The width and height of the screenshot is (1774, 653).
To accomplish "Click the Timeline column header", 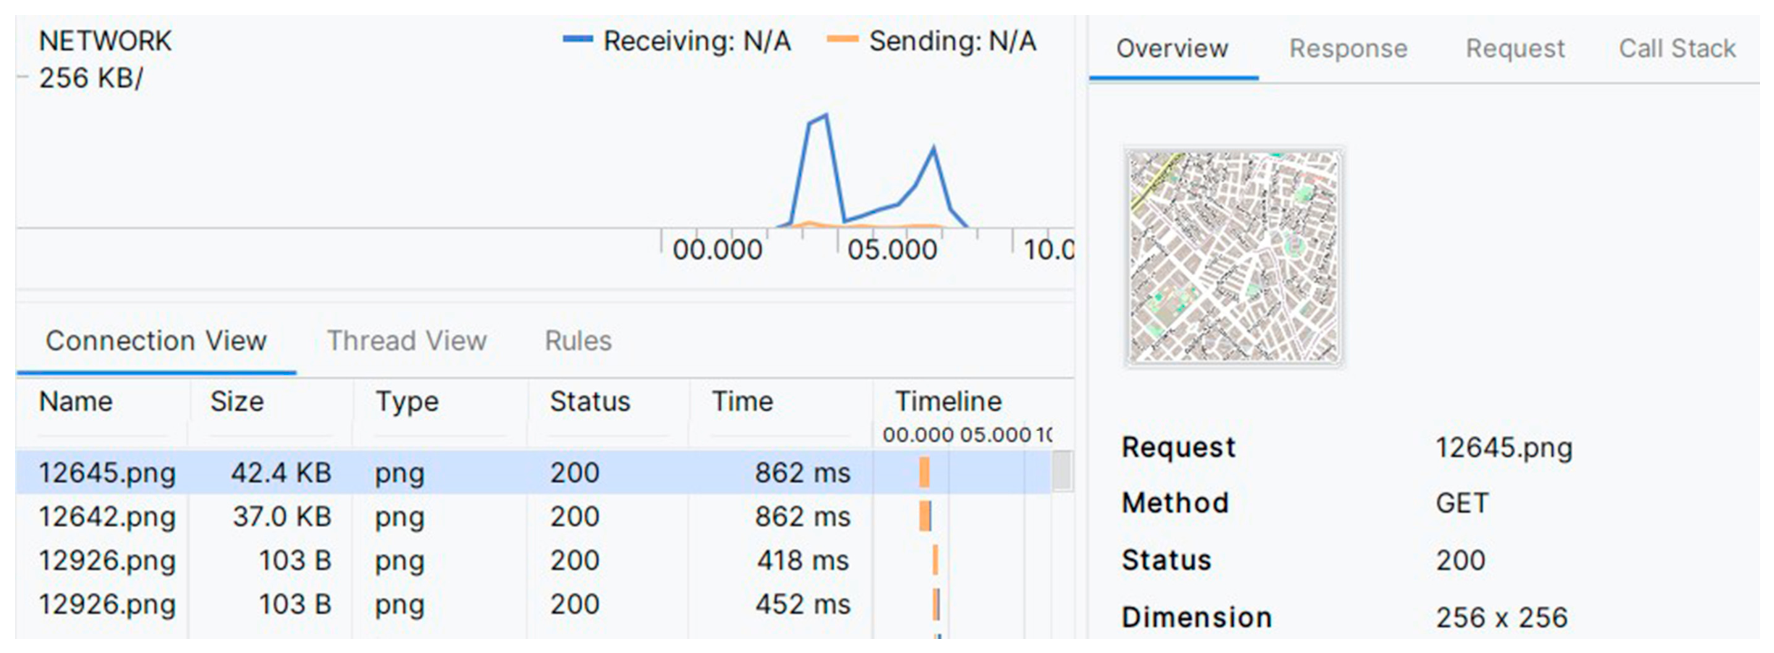I will tap(948, 401).
